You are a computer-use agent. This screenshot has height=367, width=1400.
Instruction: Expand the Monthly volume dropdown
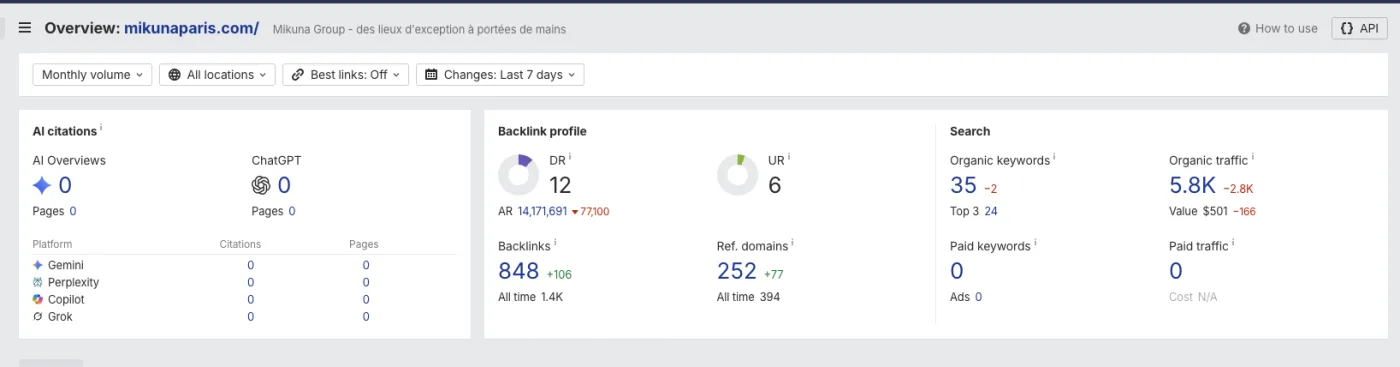click(92, 75)
